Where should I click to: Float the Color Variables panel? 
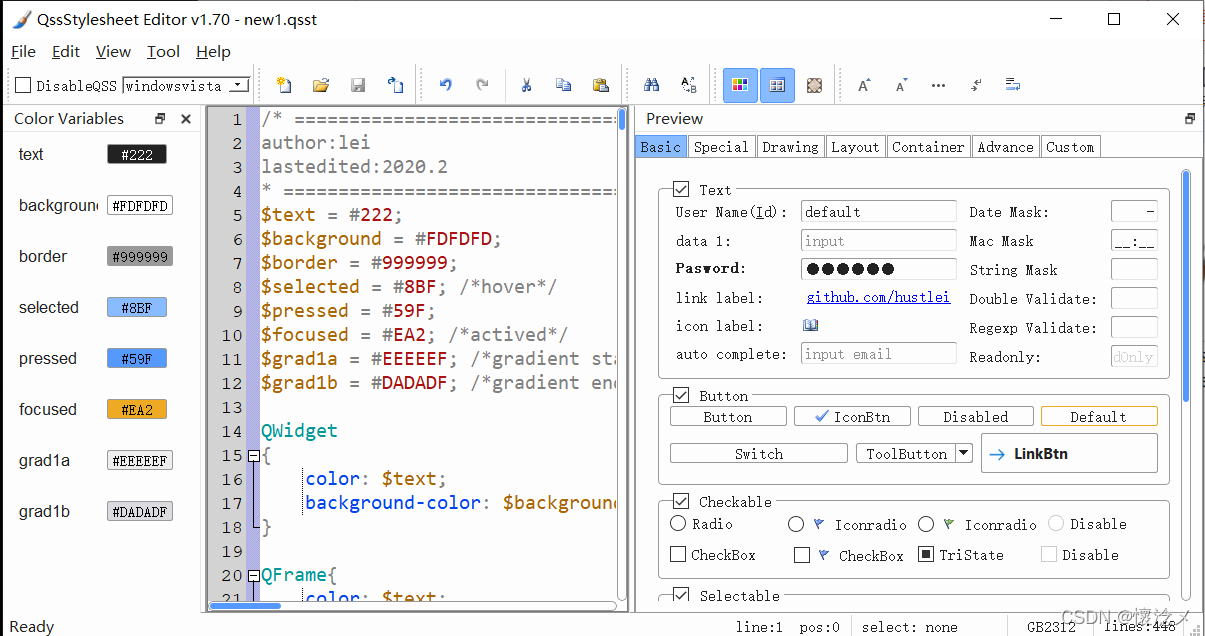tap(160, 119)
